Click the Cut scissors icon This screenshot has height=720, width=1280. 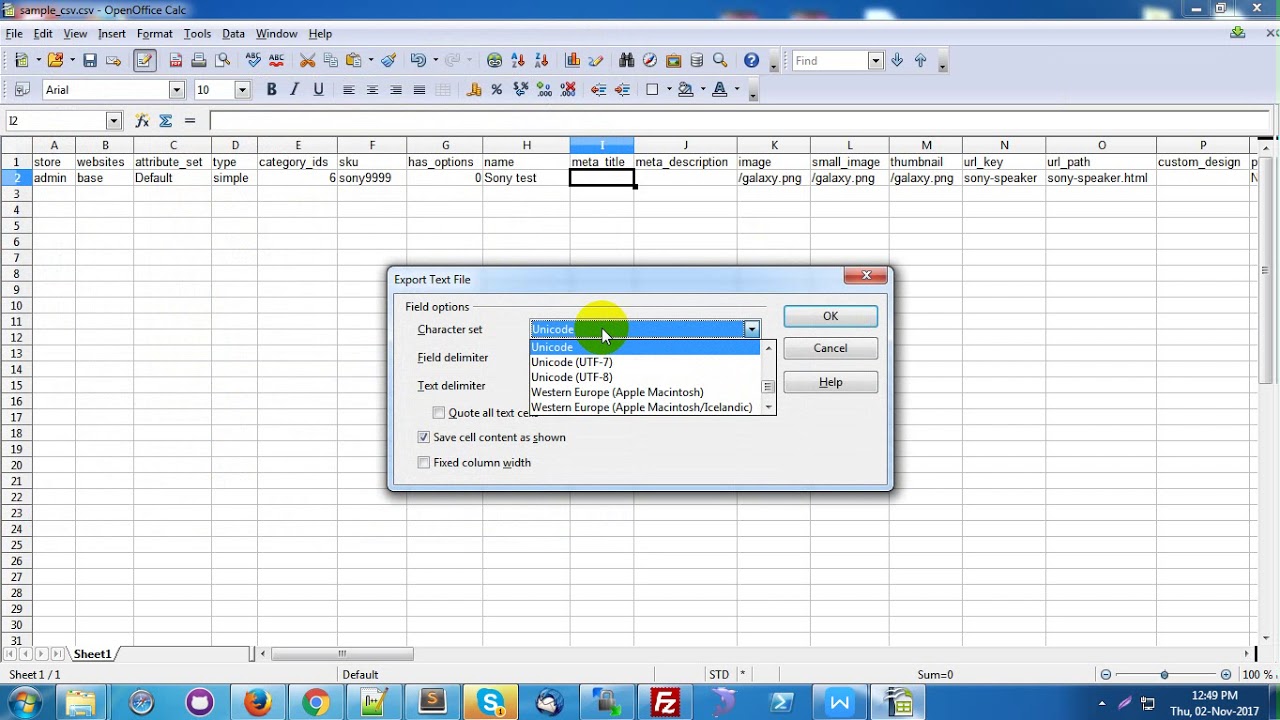(x=308, y=61)
